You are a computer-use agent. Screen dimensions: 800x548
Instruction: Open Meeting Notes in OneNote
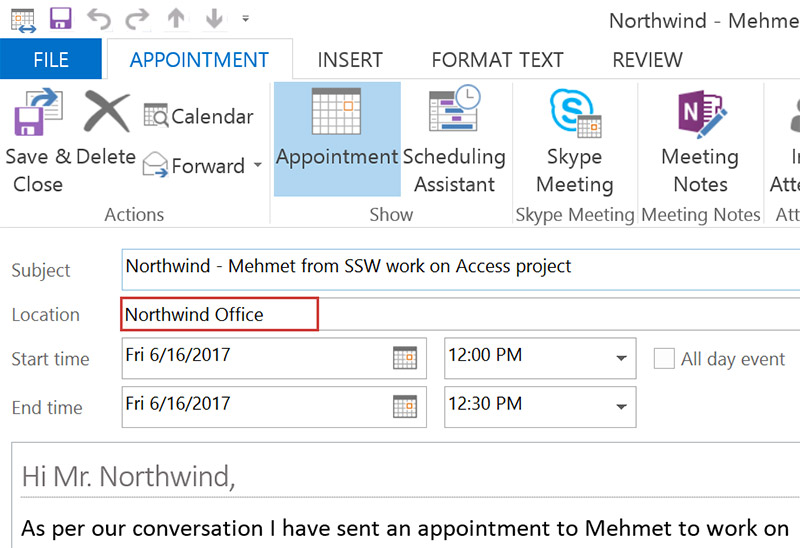700,140
